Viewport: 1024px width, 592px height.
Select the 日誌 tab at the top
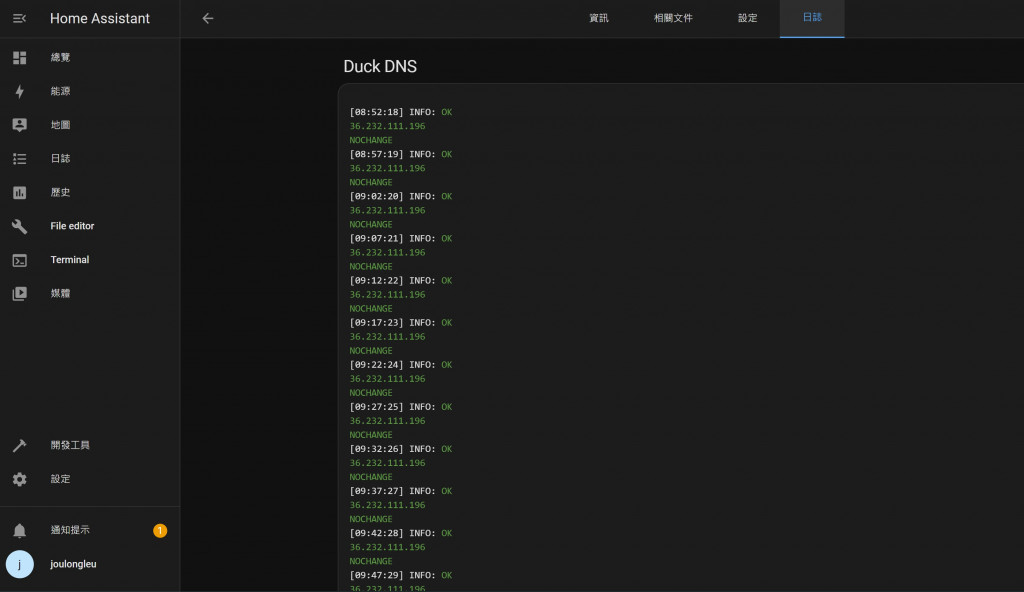click(x=812, y=18)
